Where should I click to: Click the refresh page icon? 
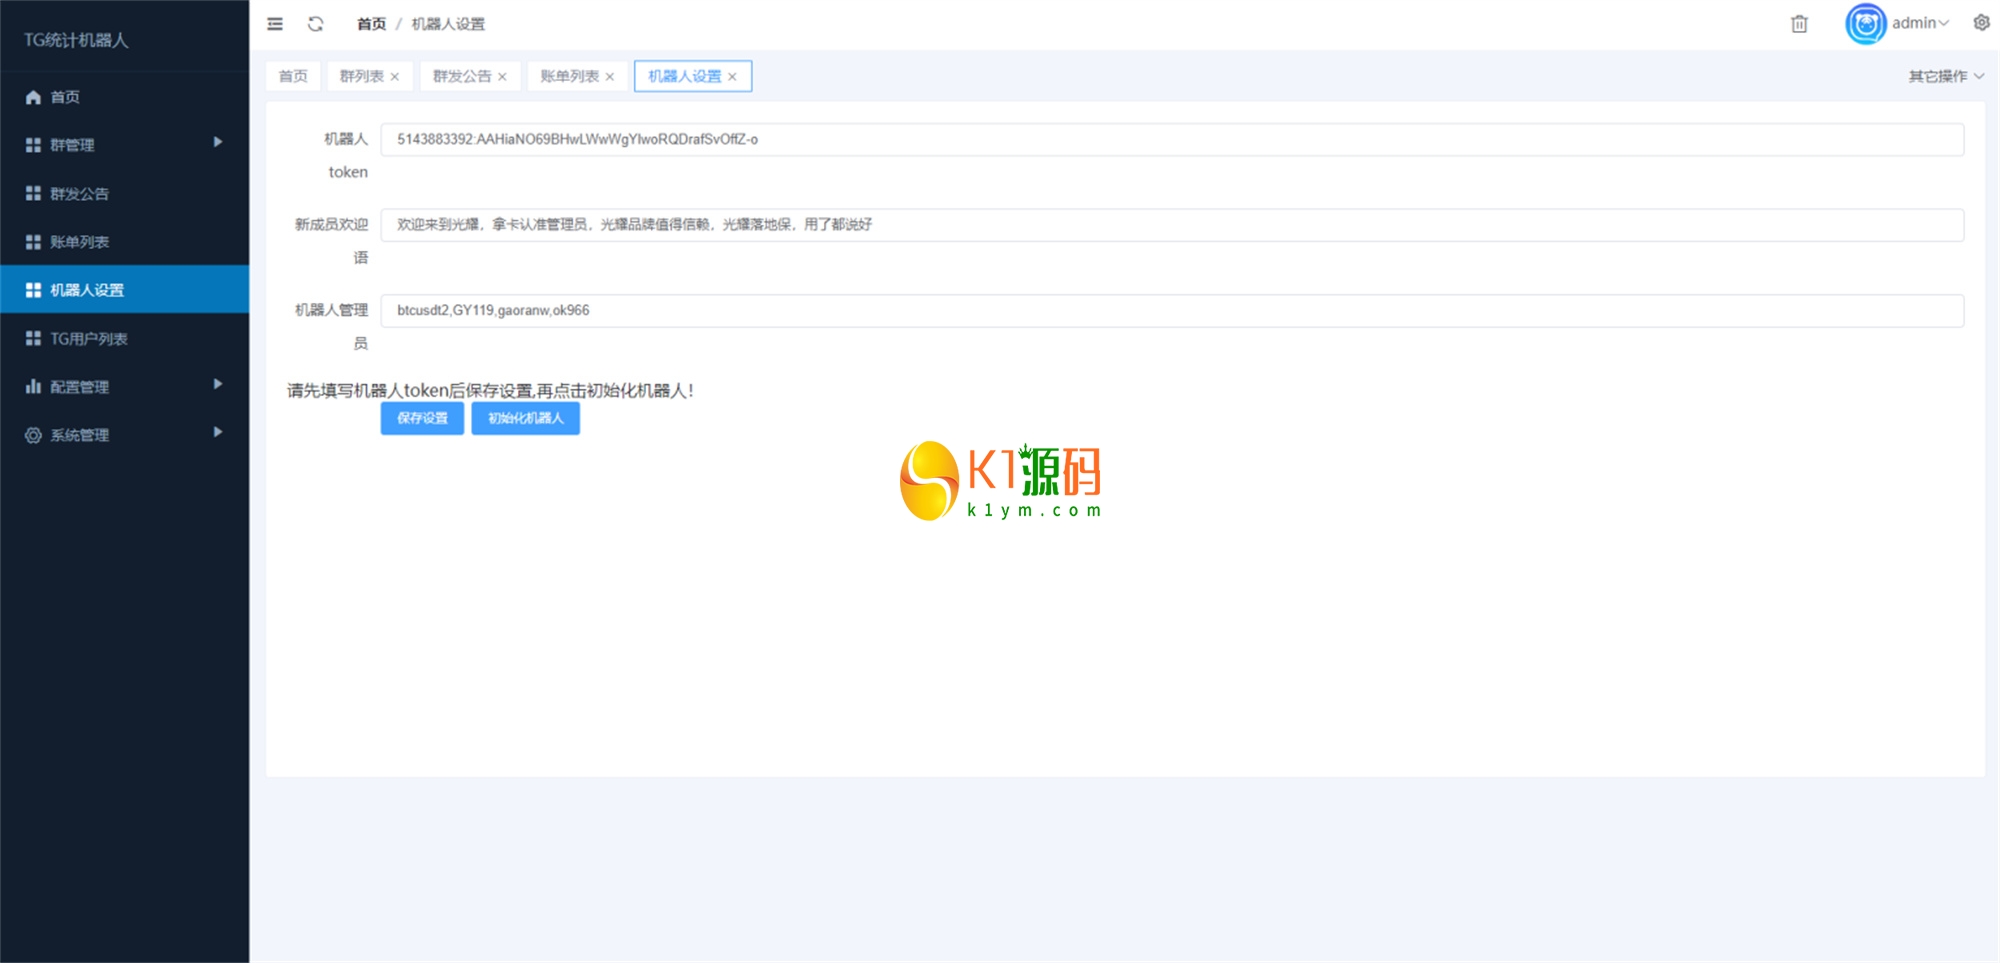tap(316, 24)
